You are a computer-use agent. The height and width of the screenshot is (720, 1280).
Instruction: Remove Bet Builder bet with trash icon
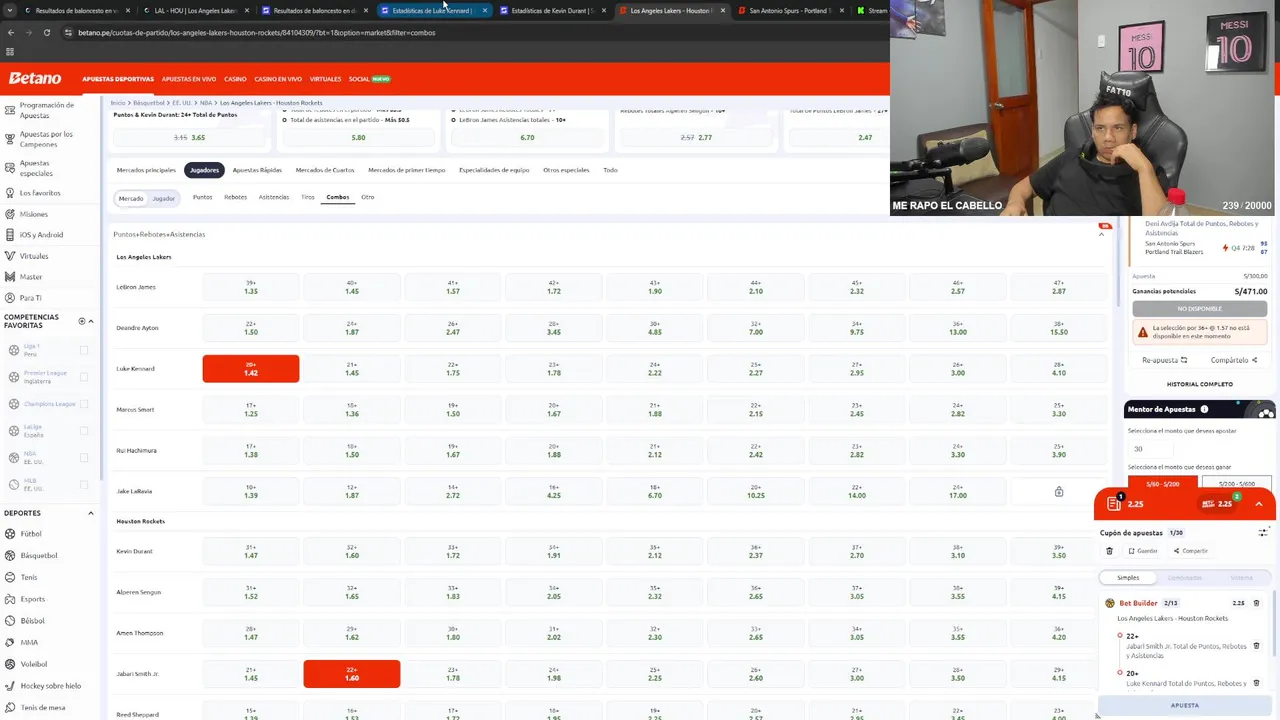(1256, 603)
